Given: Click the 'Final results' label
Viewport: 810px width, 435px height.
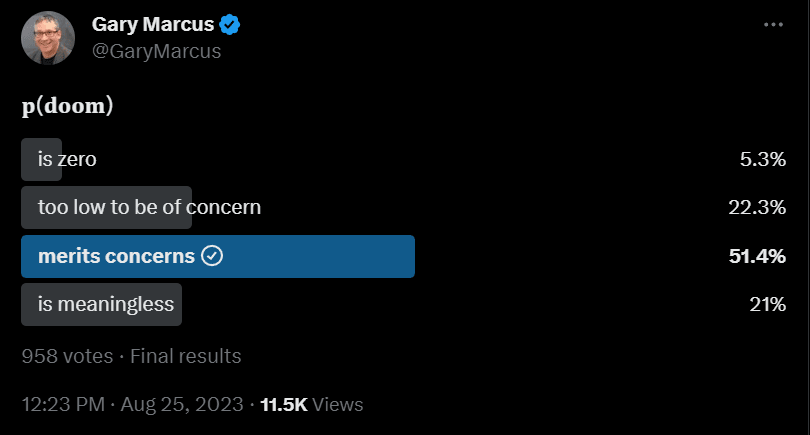Looking at the screenshot, I should (185, 356).
